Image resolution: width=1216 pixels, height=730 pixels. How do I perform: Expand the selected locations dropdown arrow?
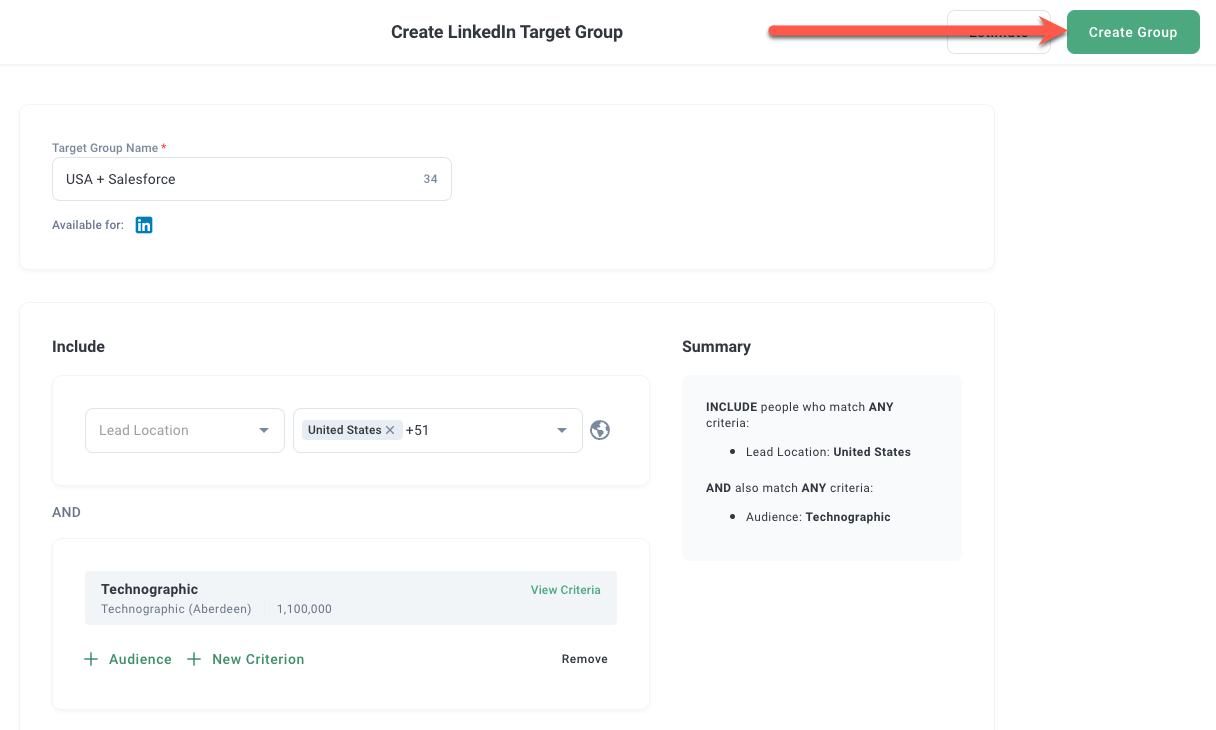pos(561,431)
